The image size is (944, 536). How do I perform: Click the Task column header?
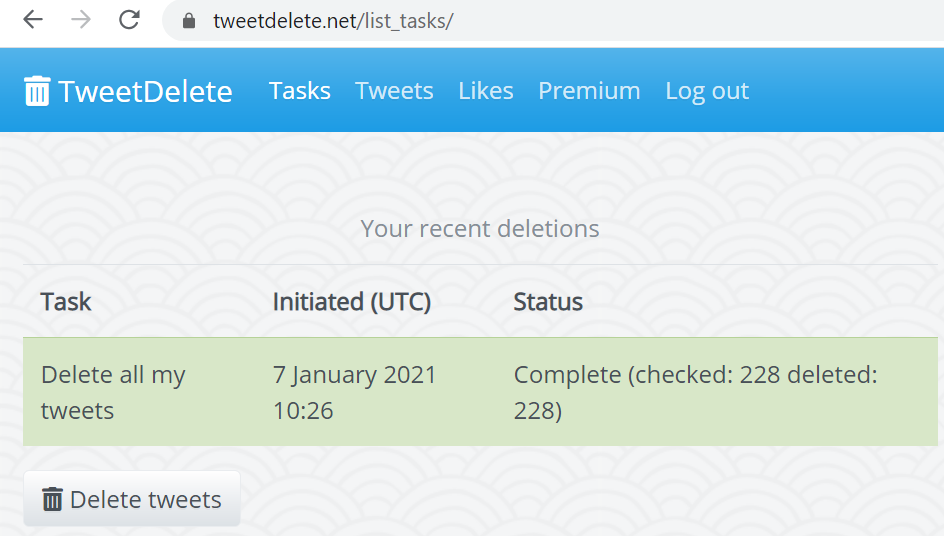pyautogui.click(x=66, y=302)
